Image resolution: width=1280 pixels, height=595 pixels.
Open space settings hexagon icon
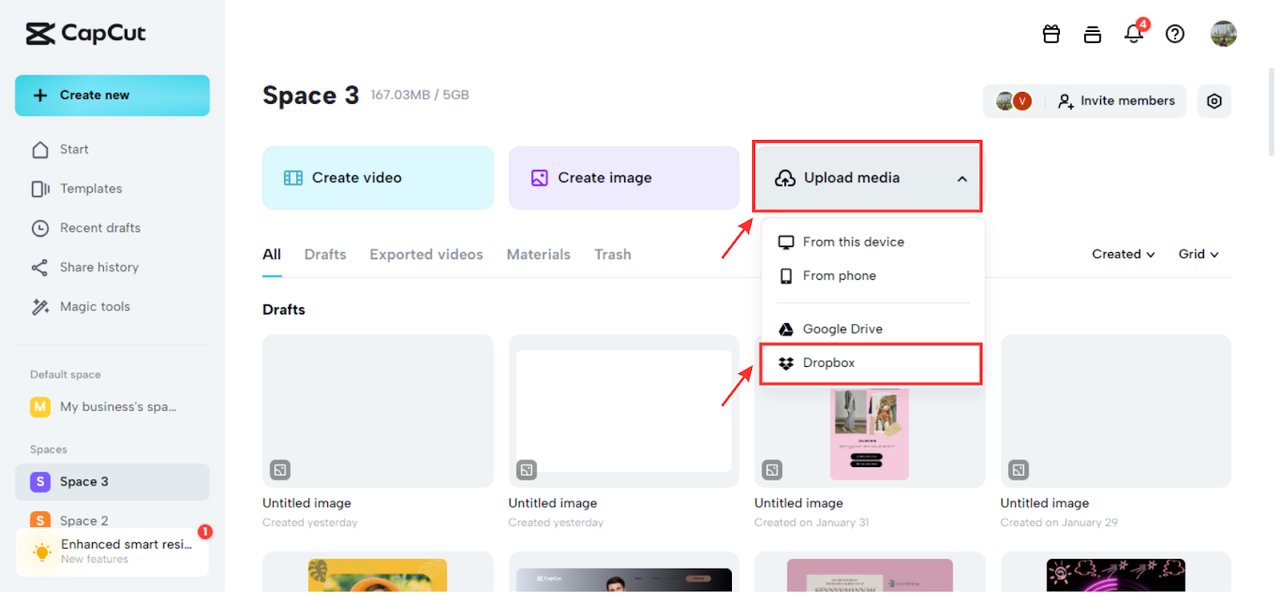click(x=1214, y=101)
